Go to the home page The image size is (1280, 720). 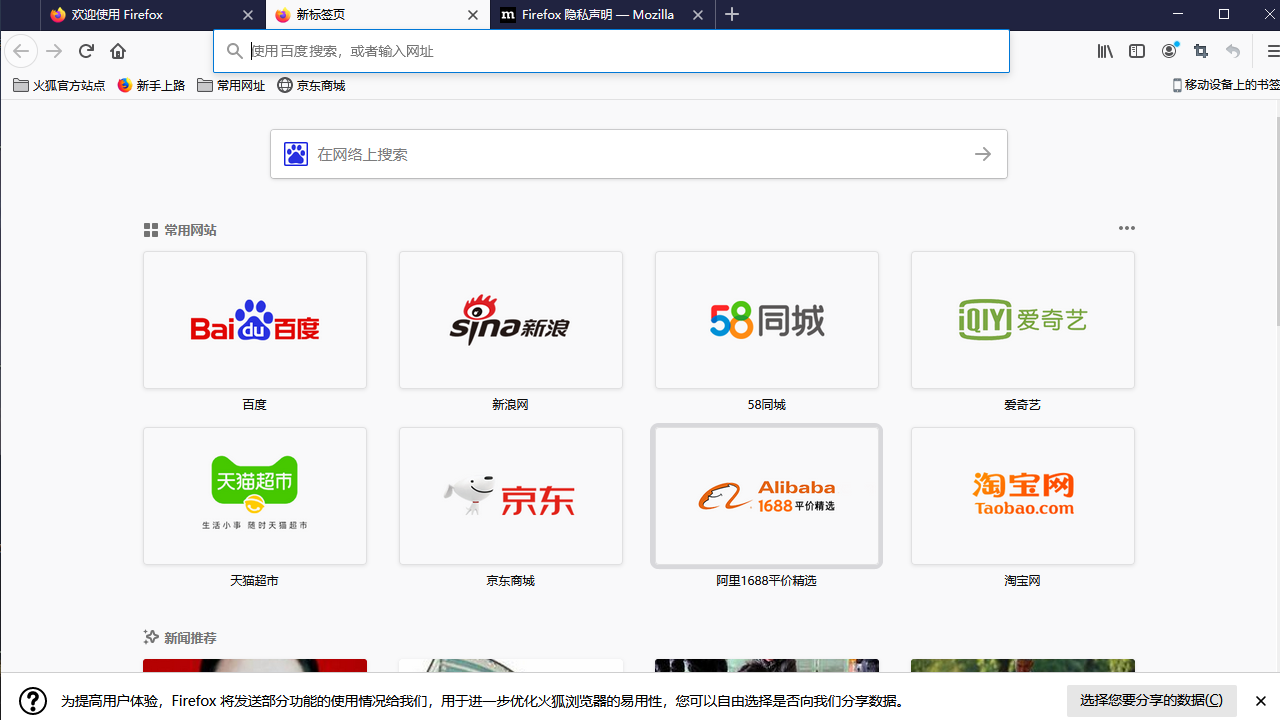point(117,51)
